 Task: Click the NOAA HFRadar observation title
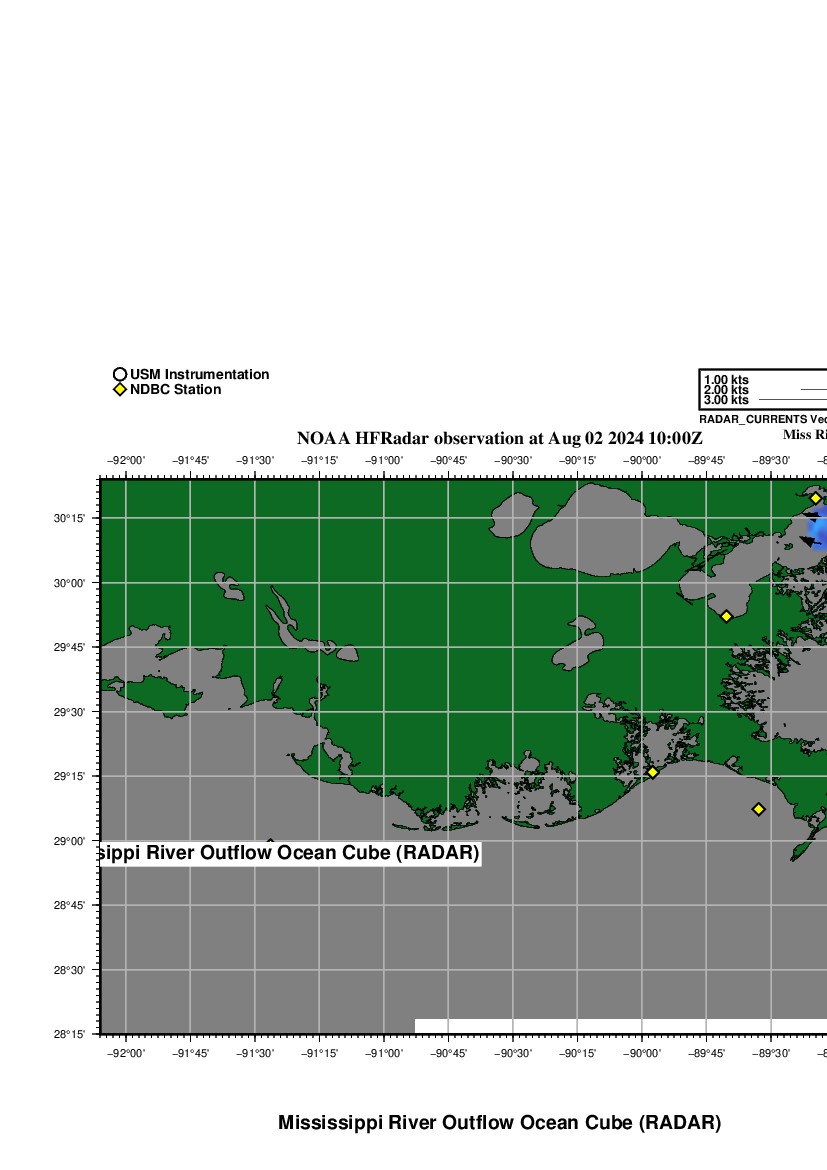(x=500, y=439)
